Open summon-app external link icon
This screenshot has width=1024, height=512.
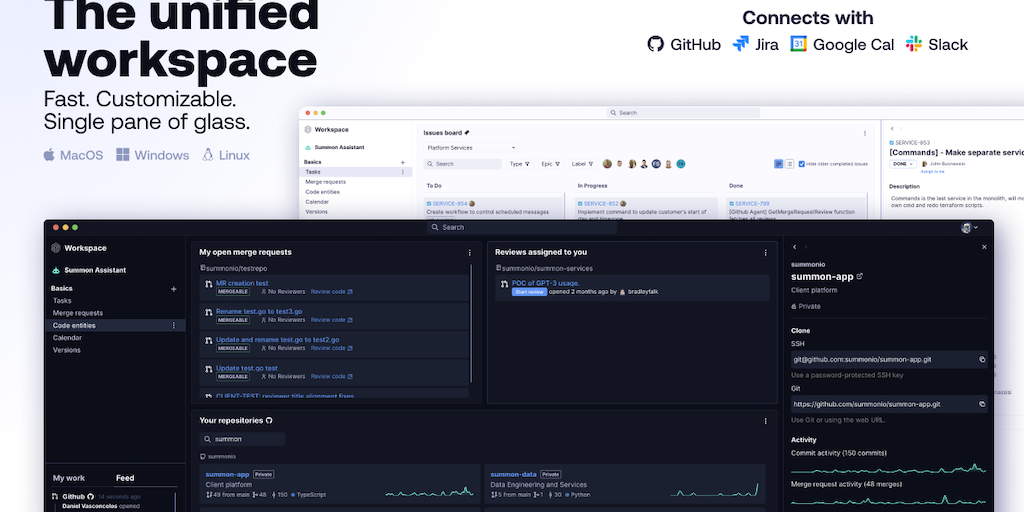pos(860,276)
